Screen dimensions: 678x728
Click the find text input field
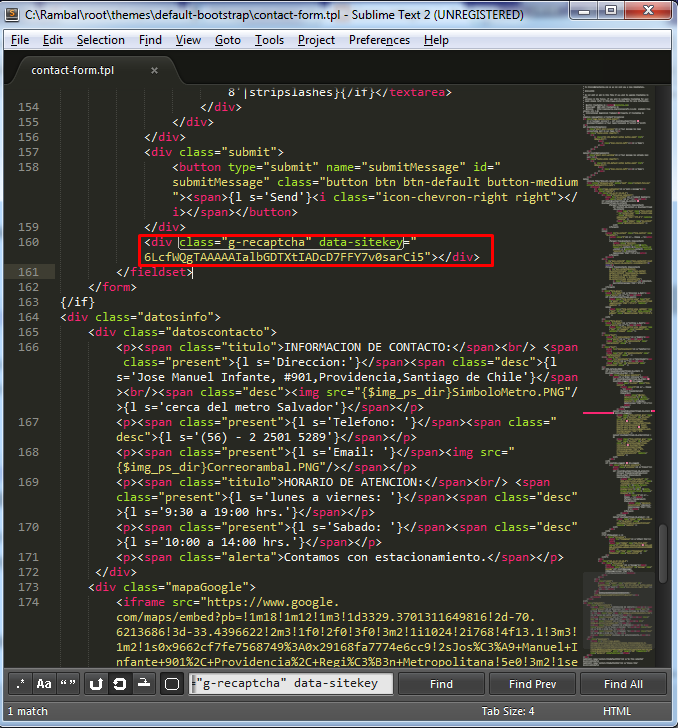point(290,684)
